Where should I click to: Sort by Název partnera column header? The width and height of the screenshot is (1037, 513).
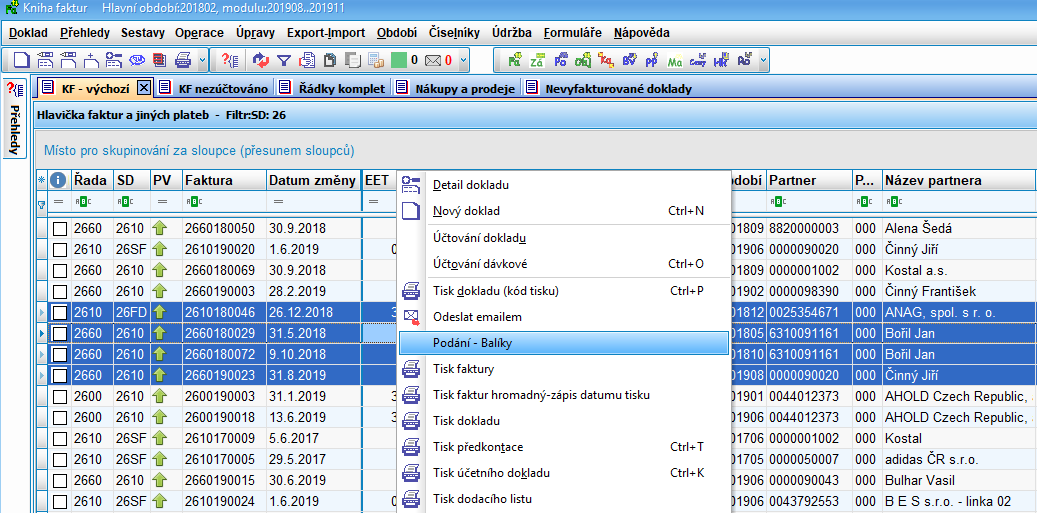958,180
